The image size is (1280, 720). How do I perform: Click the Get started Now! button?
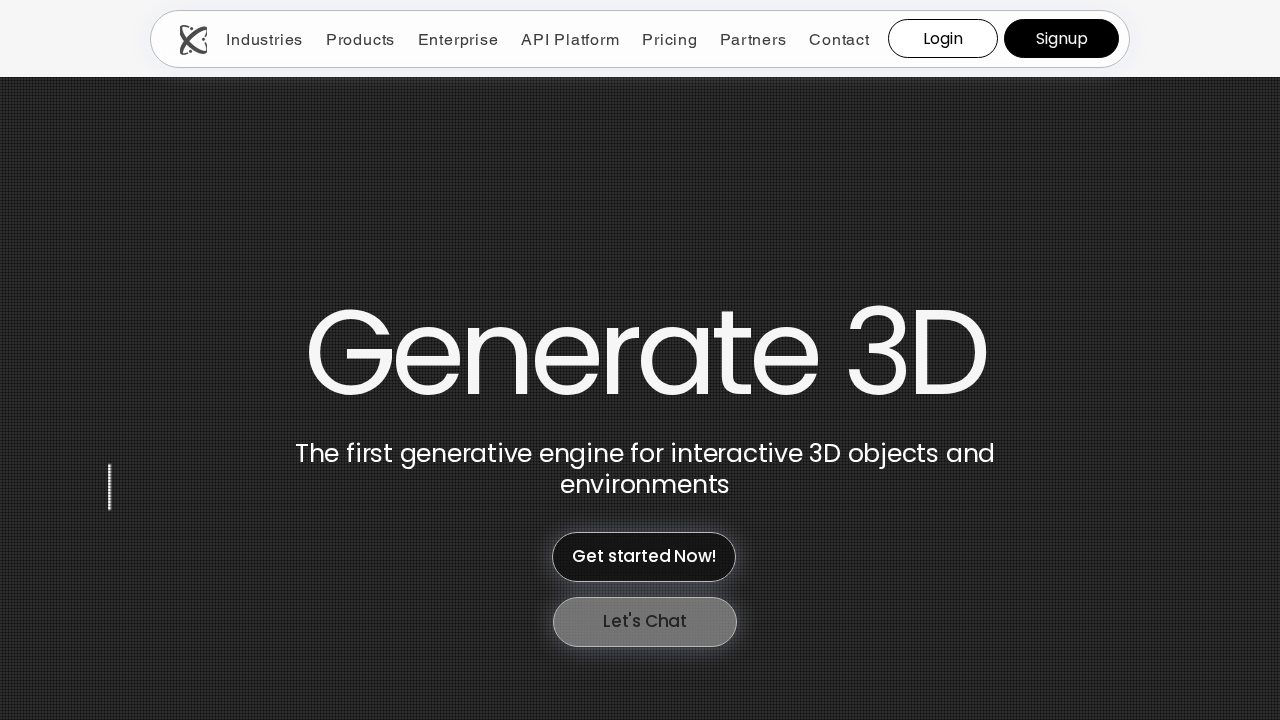pos(644,556)
